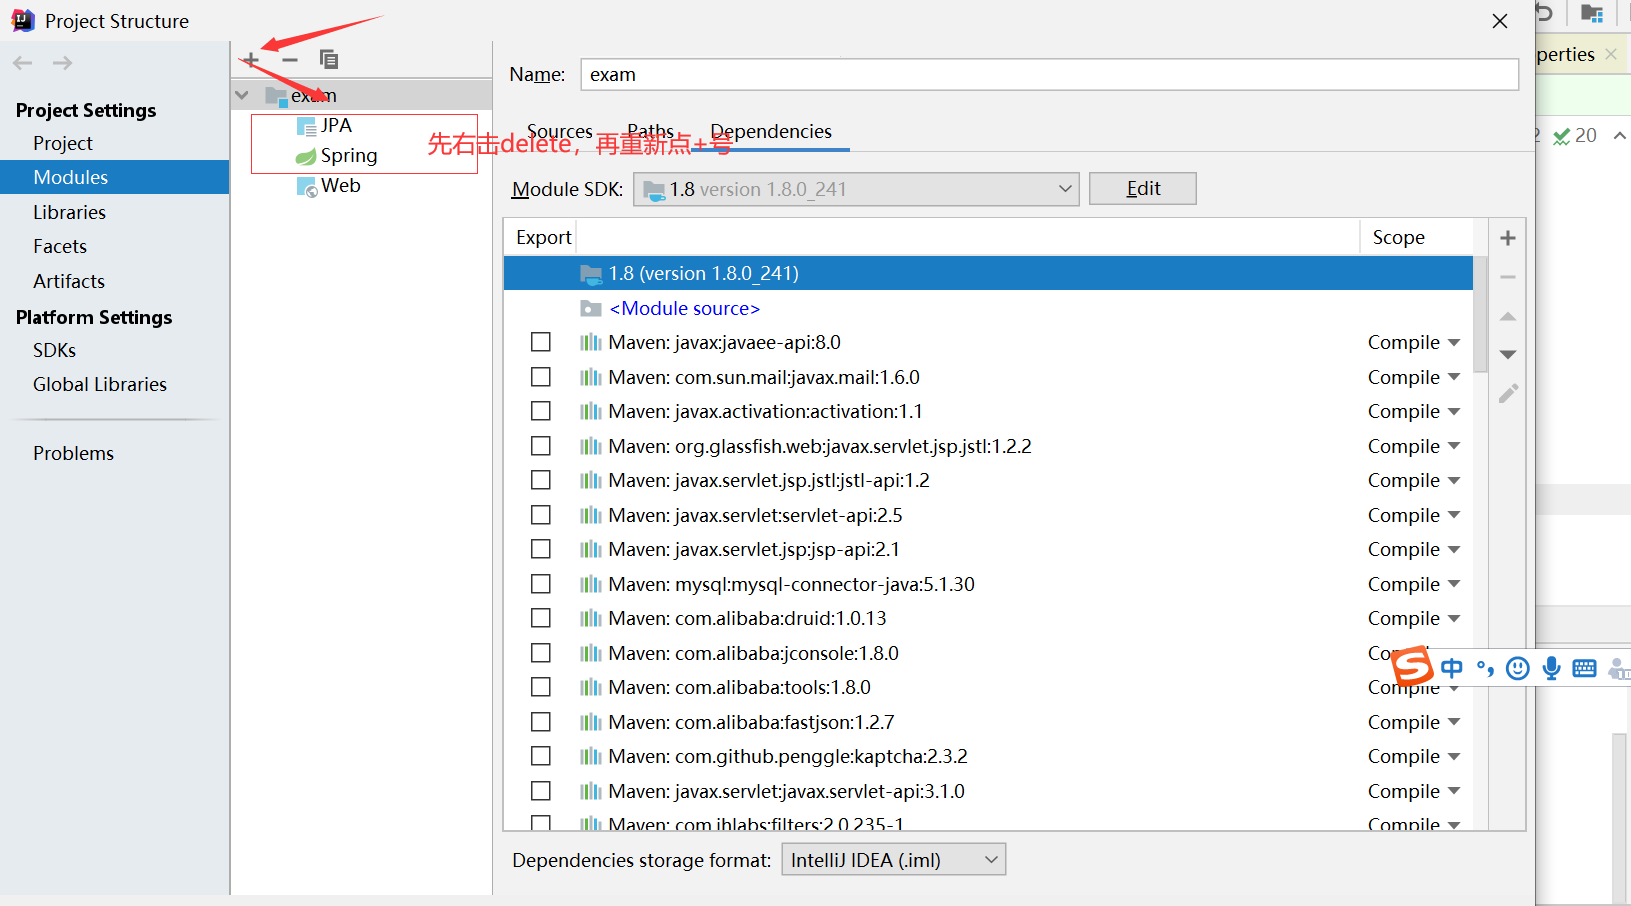
Task: Collapse the exam module tree node
Action: [242, 95]
